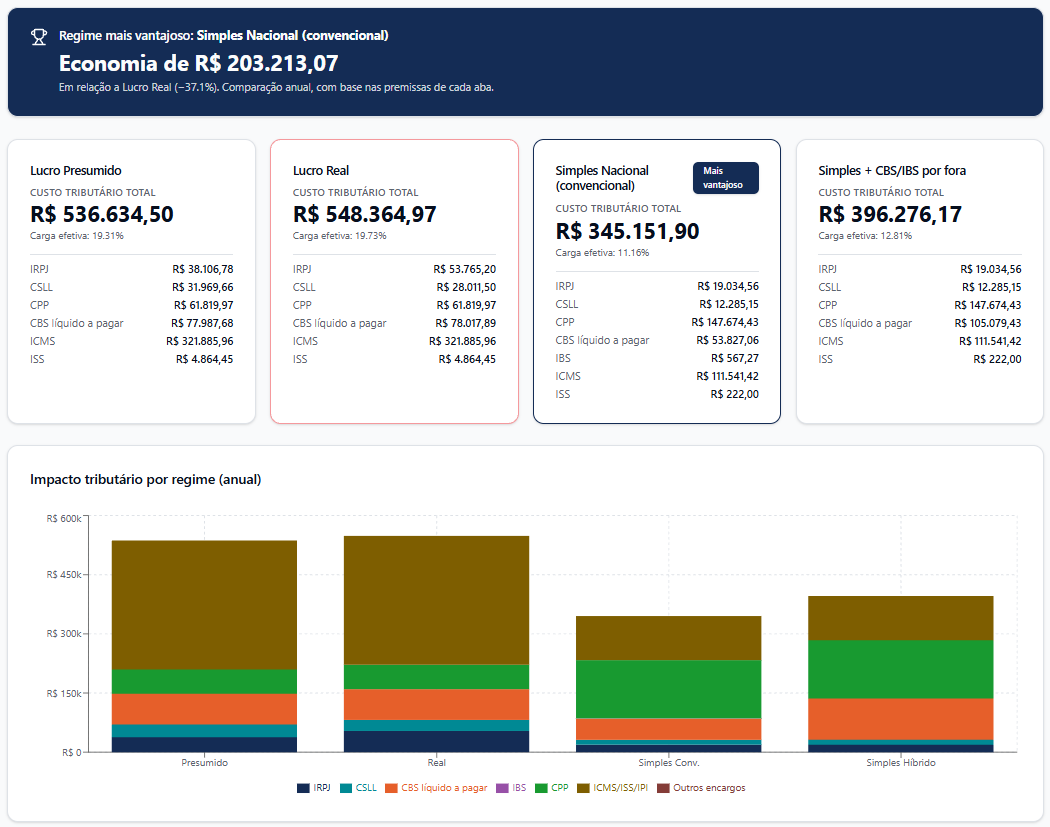Click 'Carga efetiva: 19.31%' text

point(77,236)
